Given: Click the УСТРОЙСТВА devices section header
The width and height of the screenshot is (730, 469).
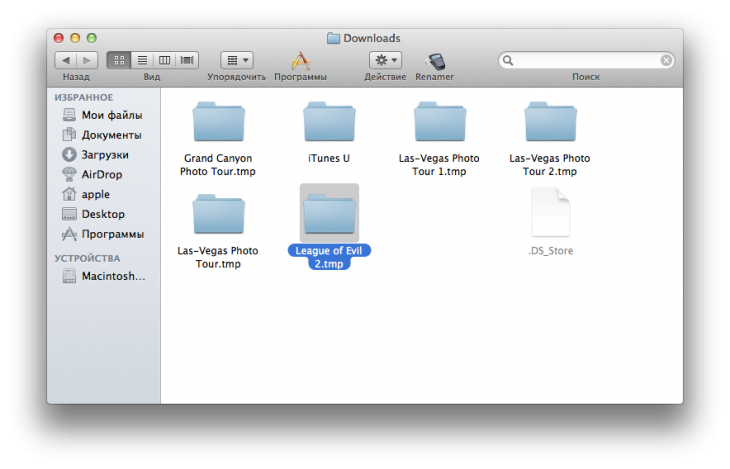Looking at the screenshot, I should pos(88,258).
